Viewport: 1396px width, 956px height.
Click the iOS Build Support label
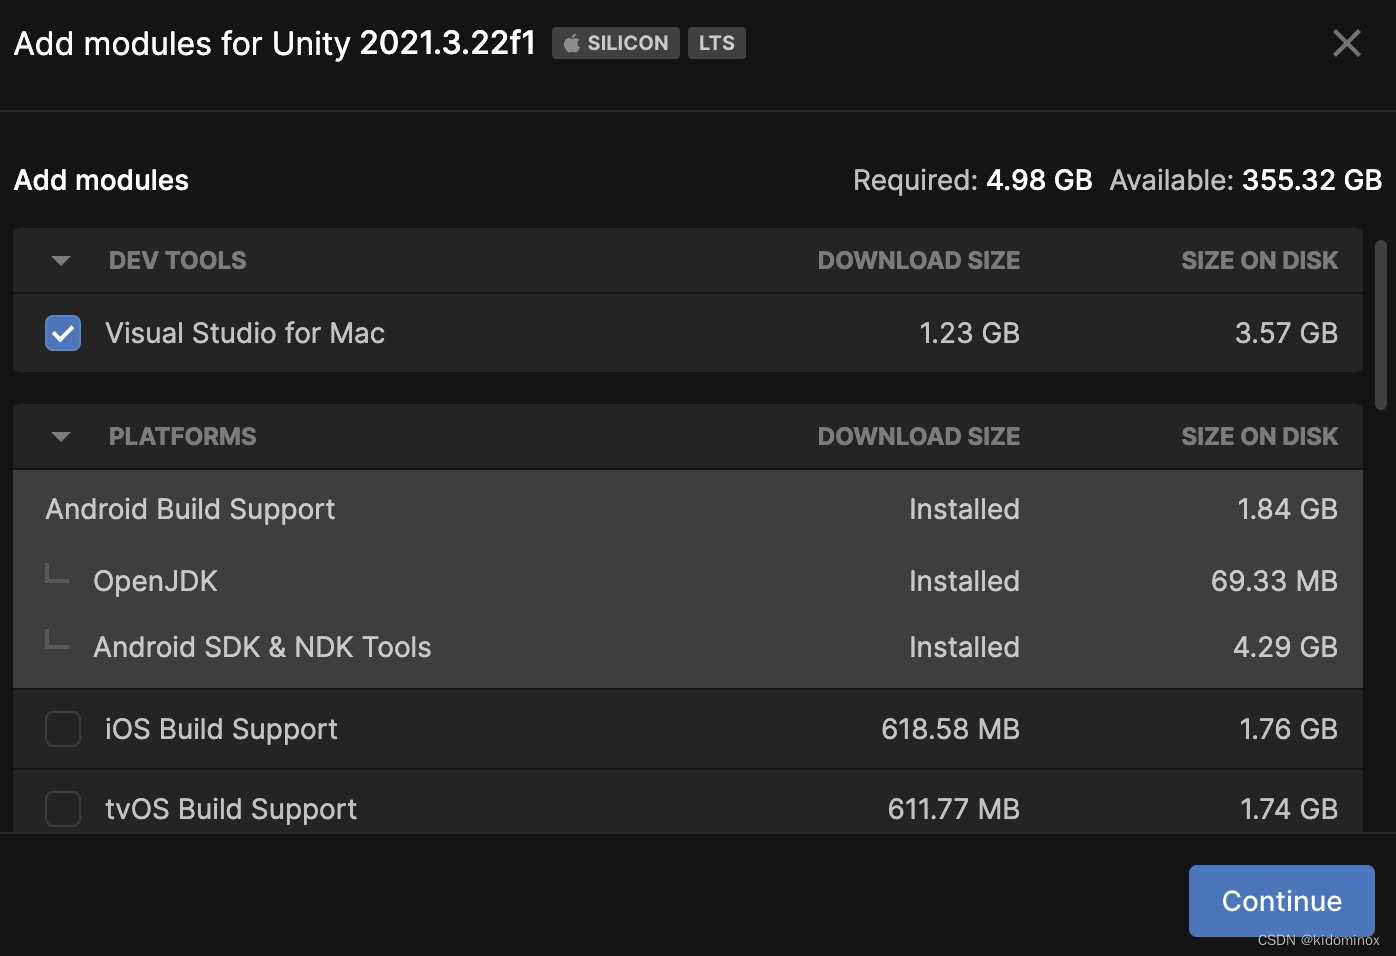click(x=221, y=729)
